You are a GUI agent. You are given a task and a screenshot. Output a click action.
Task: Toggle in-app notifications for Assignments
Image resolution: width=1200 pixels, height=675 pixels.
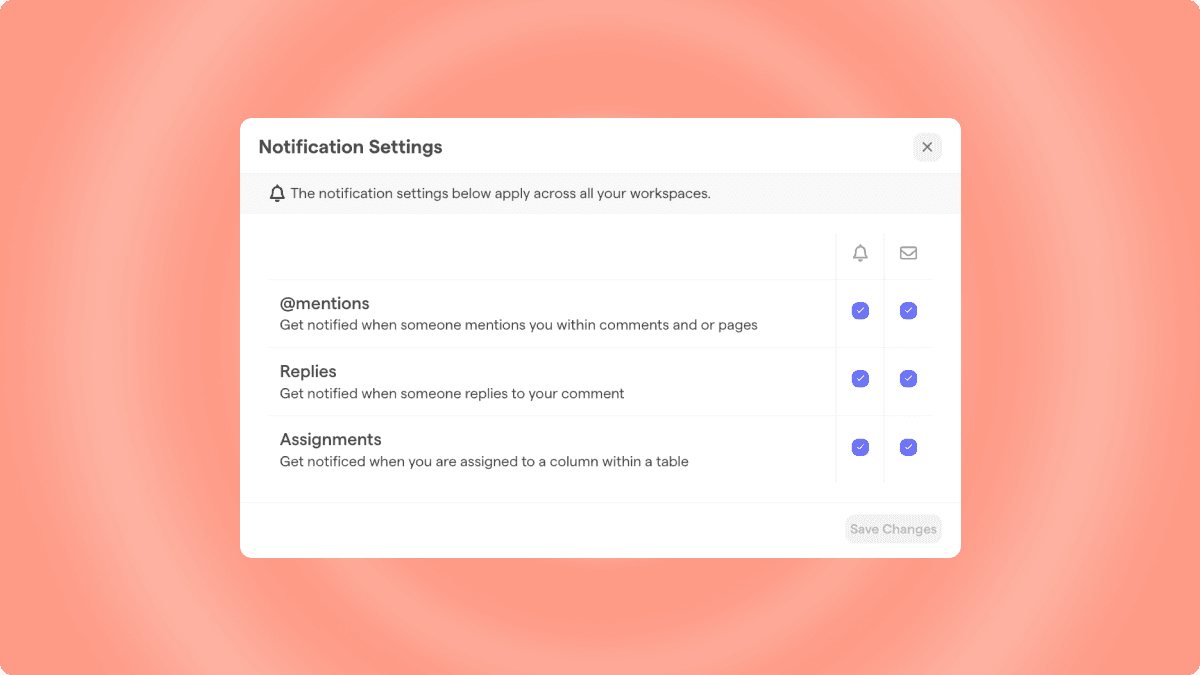pyautogui.click(x=860, y=447)
